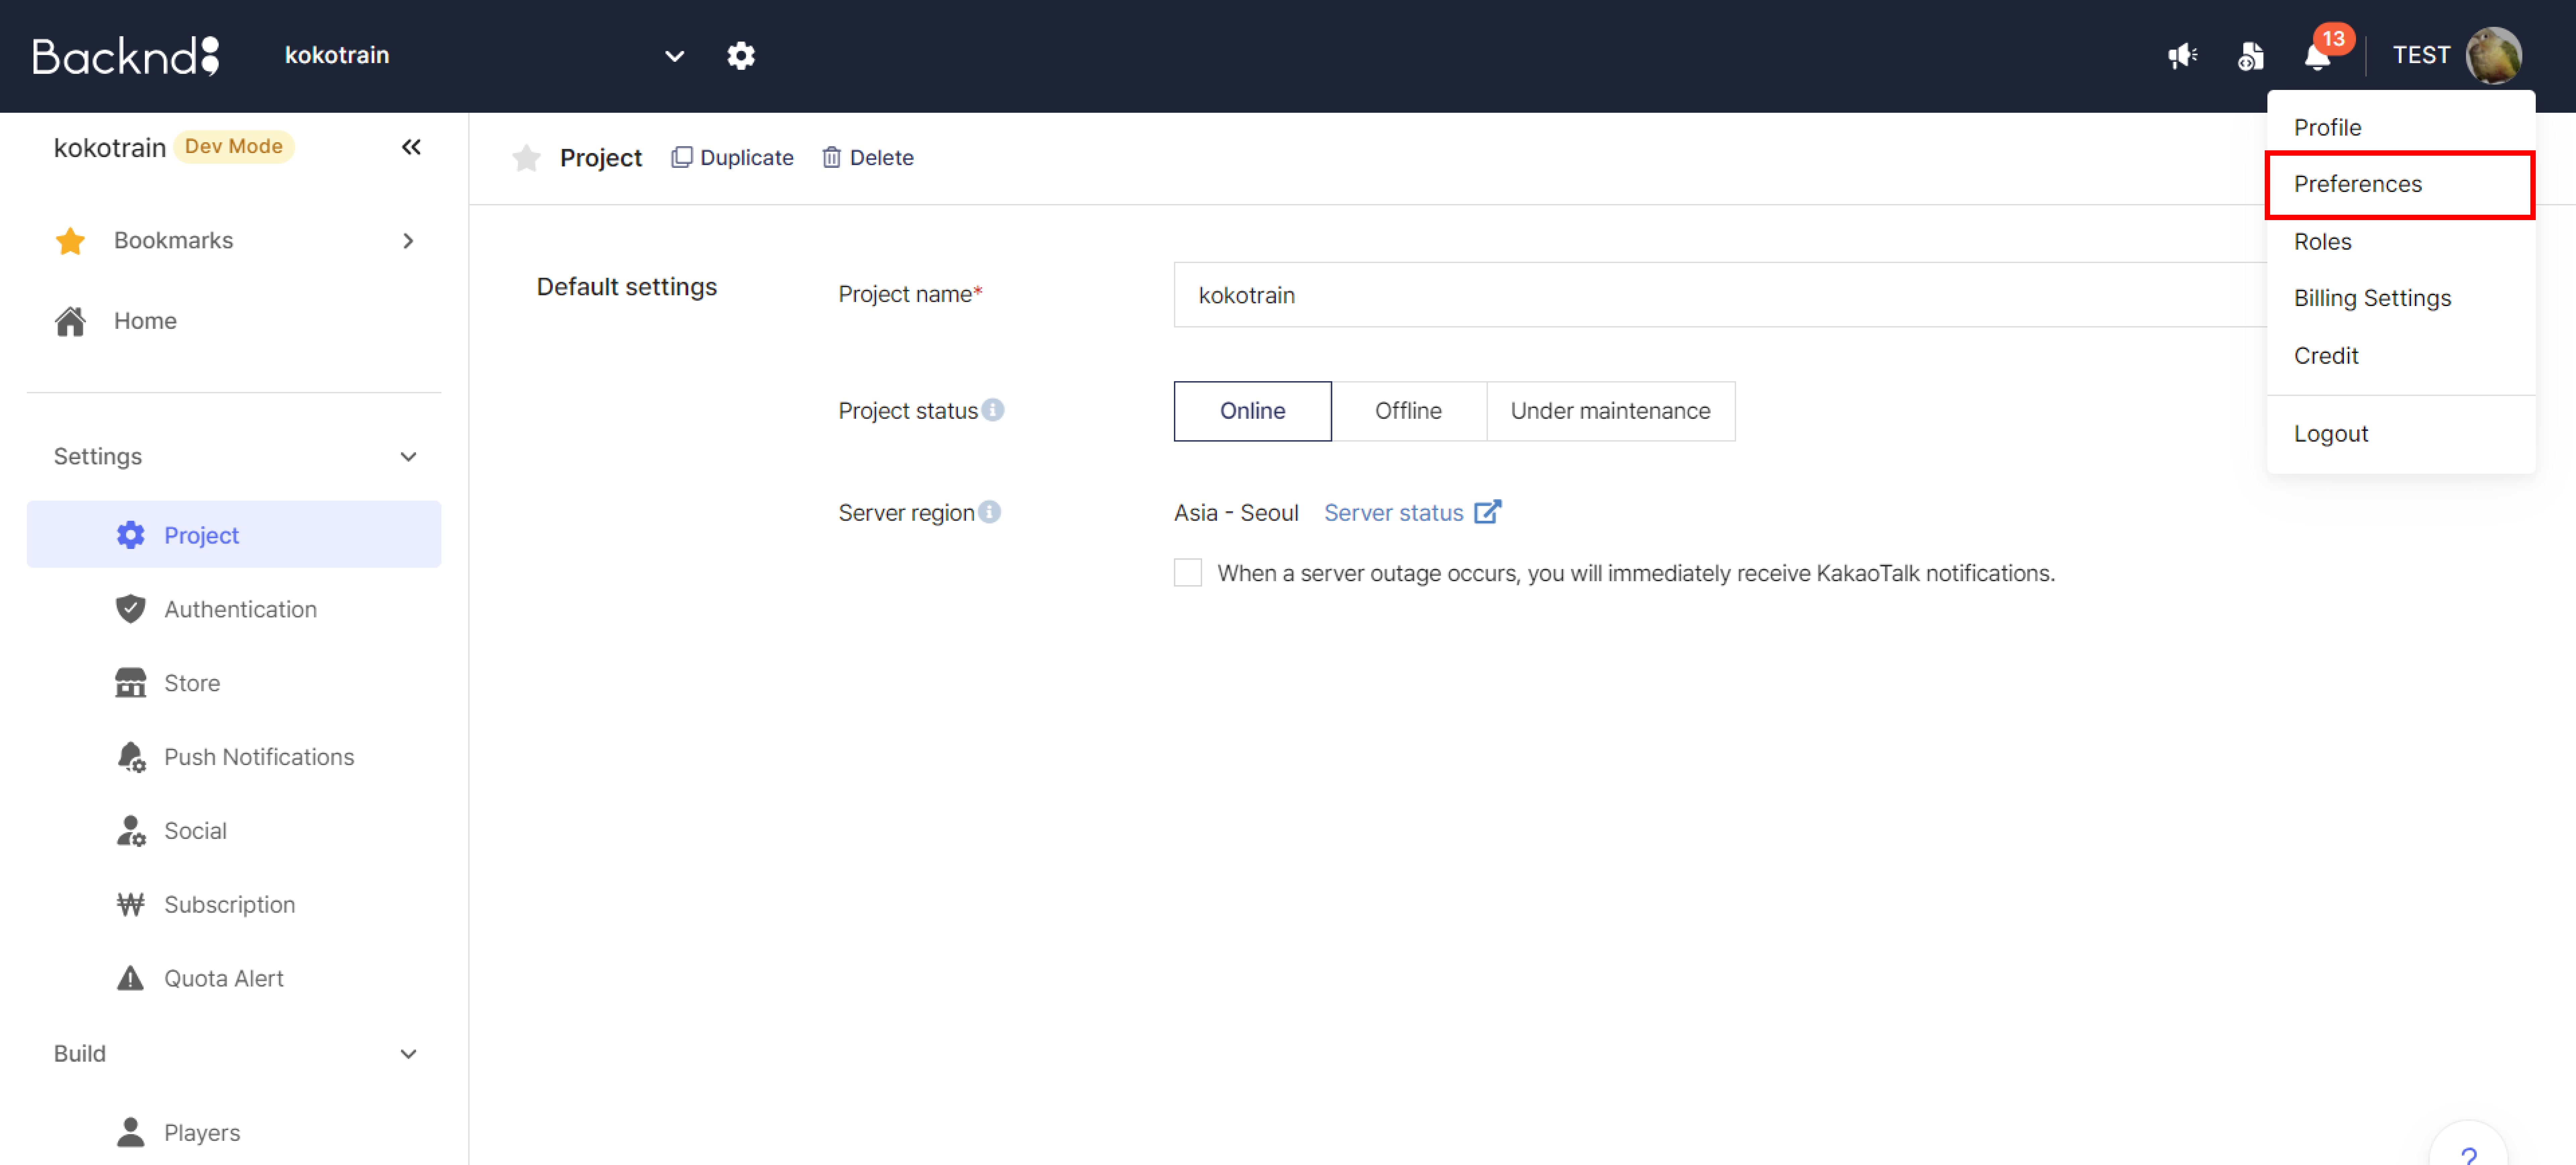Expand the Bookmarks chevron
The image size is (2576, 1165).
(408, 241)
